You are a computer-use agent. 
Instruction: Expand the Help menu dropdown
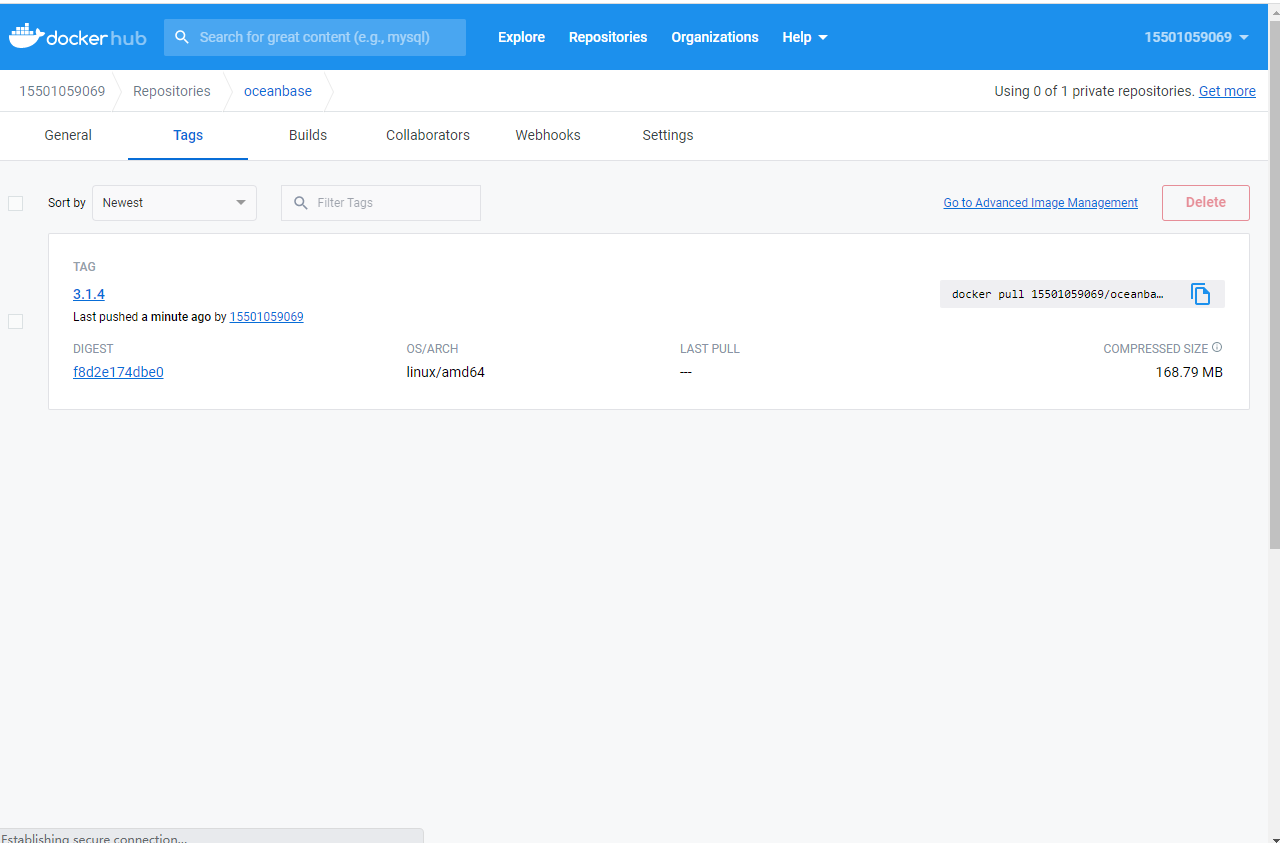805,37
